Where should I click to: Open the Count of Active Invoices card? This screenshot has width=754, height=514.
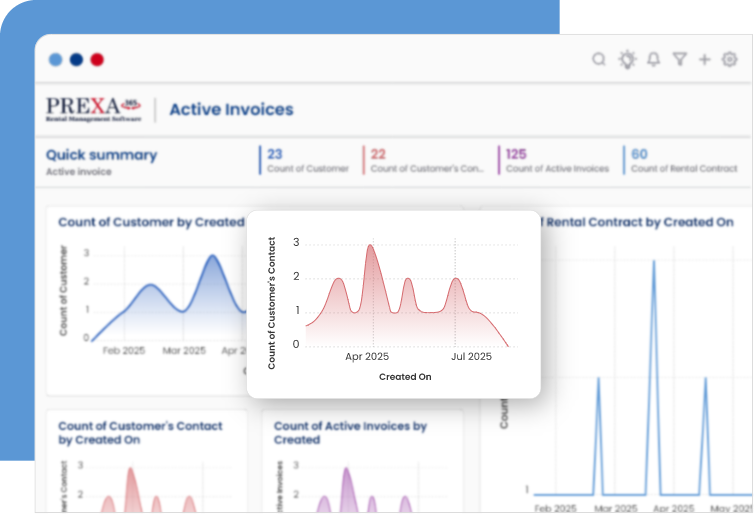click(368, 461)
